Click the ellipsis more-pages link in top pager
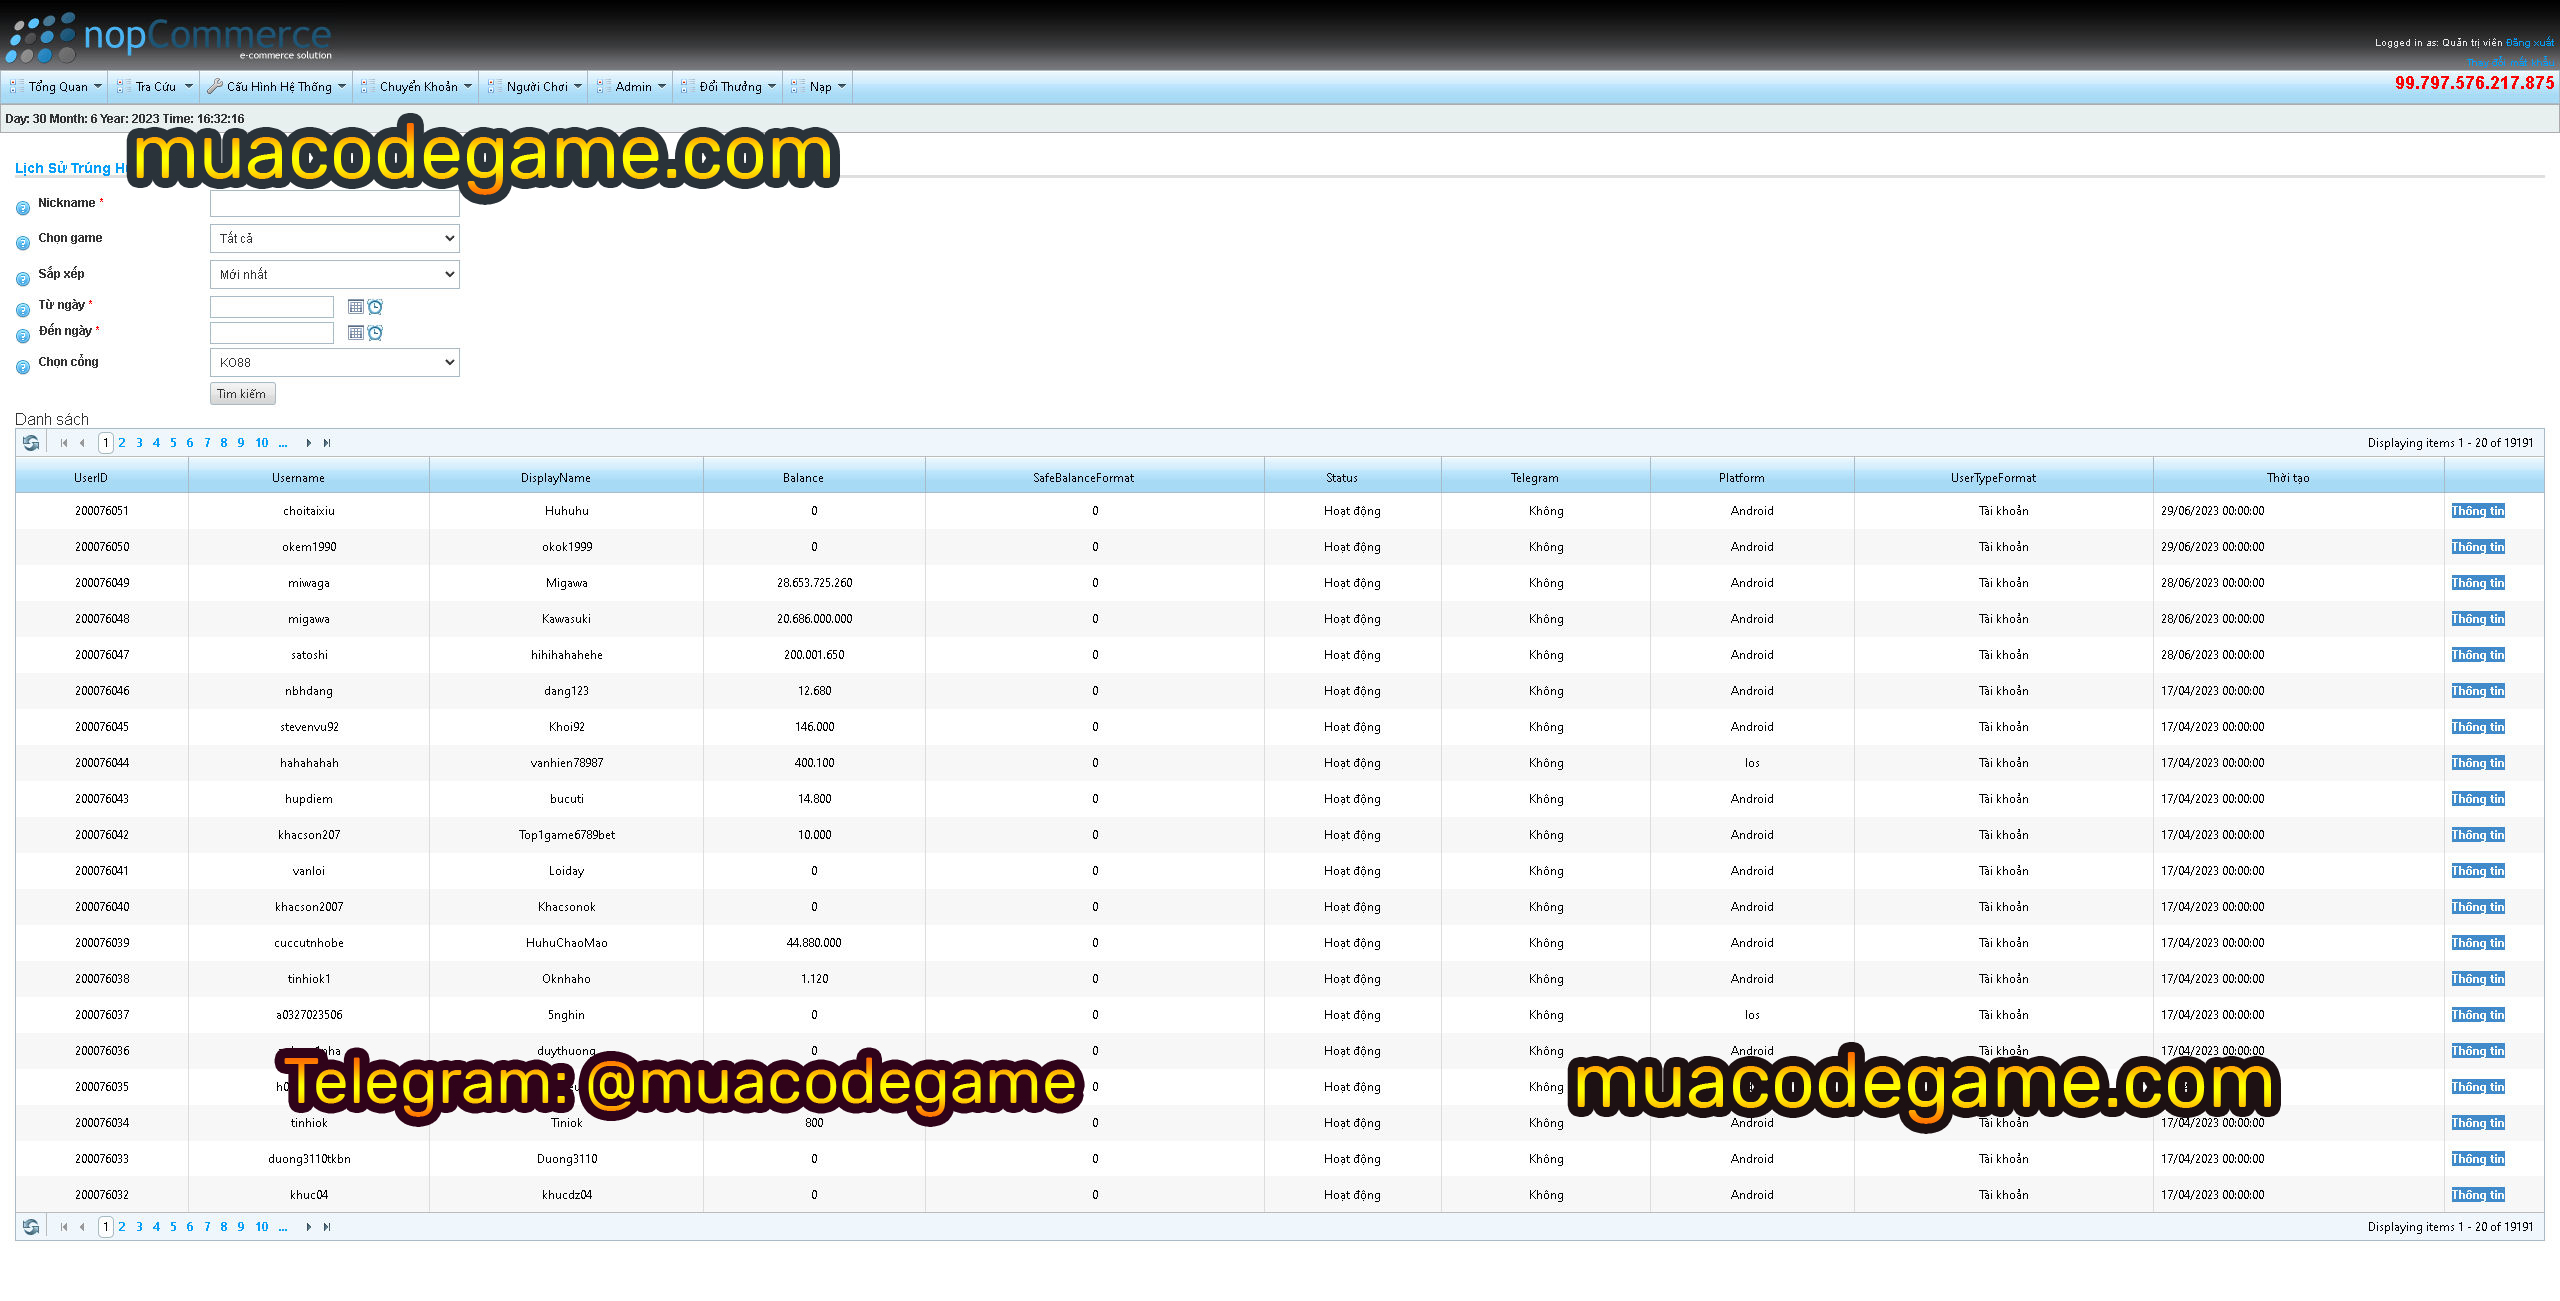Image resolution: width=2560 pixels, height=1301 pixels. point(283,443)
